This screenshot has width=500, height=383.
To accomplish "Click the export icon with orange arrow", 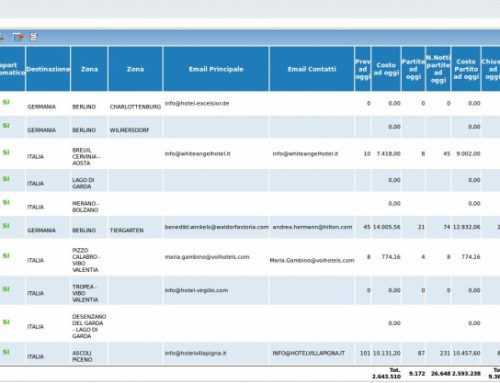I will click(18, 37).
